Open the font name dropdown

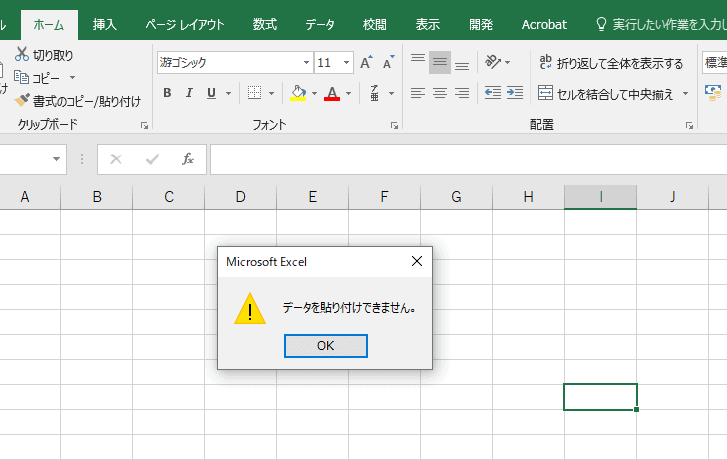point(306,63)
